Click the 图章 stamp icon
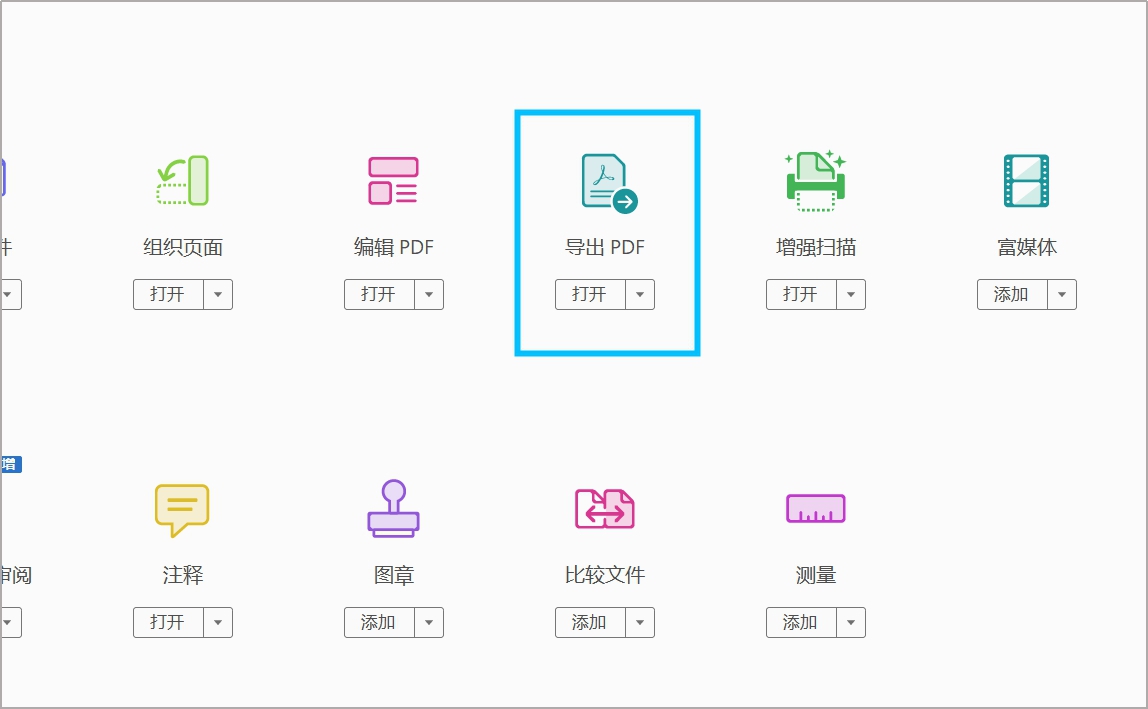The height and width of the screenshot is (709, 1148). [x=393, y=508]
